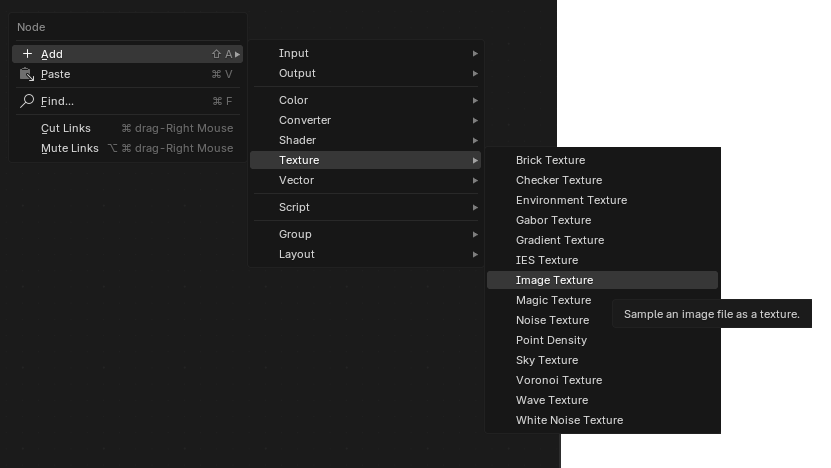The width and height of the screenshot is (831, 468).
Task: Click the magnifier icon beside Find
Action: click(27, 101)
